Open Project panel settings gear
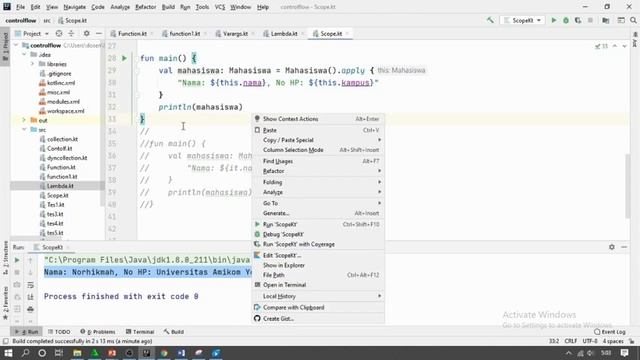640x360 pixels. [86, 33]
